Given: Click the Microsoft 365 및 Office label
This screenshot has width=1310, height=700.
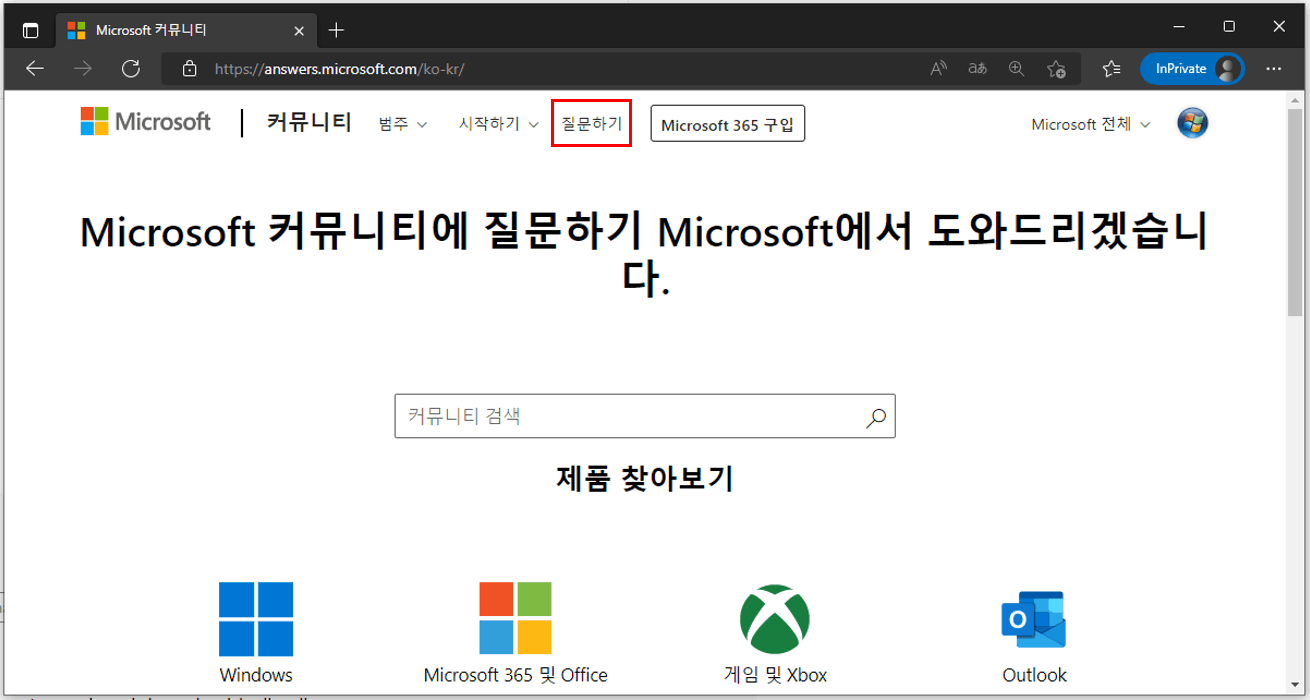Looking at the screenshot, I should (515, 675).
